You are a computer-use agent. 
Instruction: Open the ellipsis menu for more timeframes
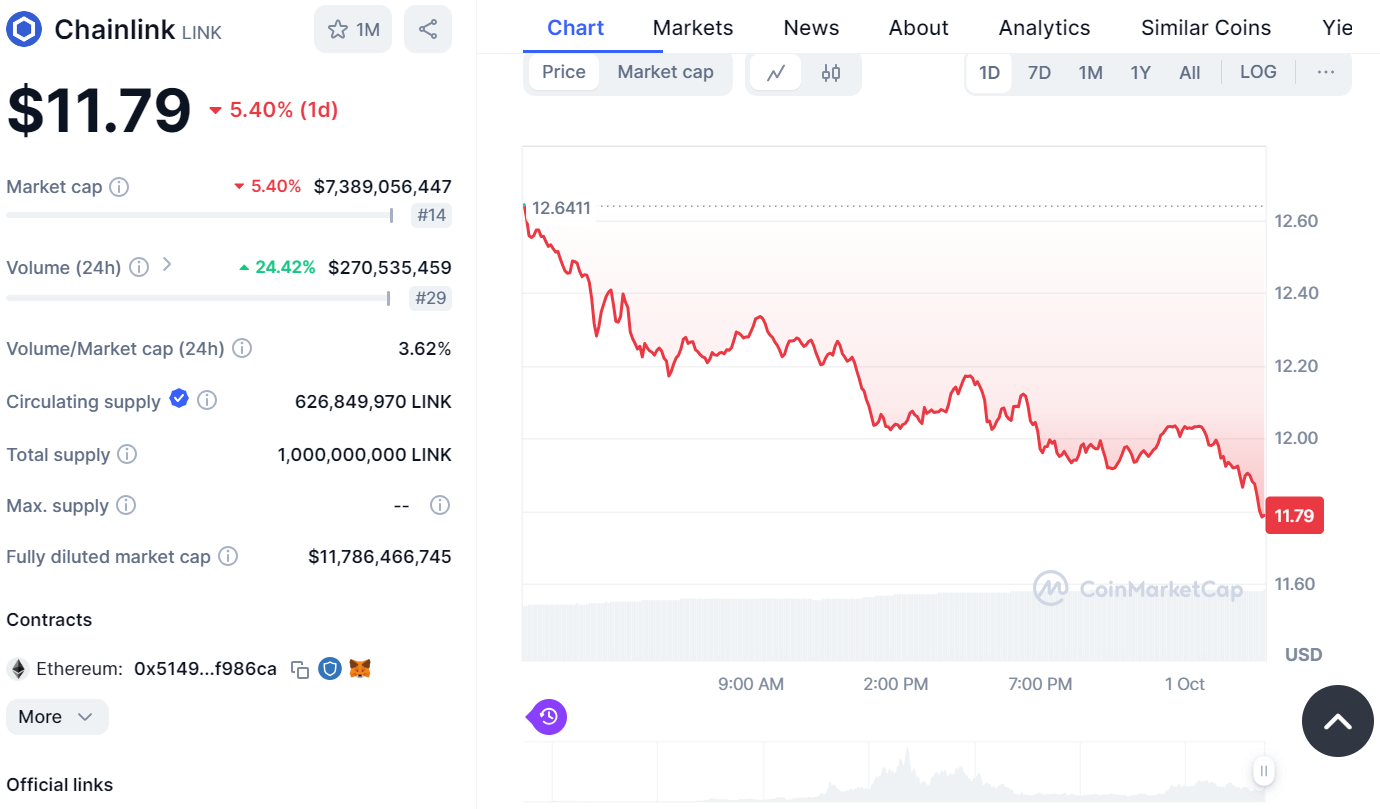pos(1326,72)
